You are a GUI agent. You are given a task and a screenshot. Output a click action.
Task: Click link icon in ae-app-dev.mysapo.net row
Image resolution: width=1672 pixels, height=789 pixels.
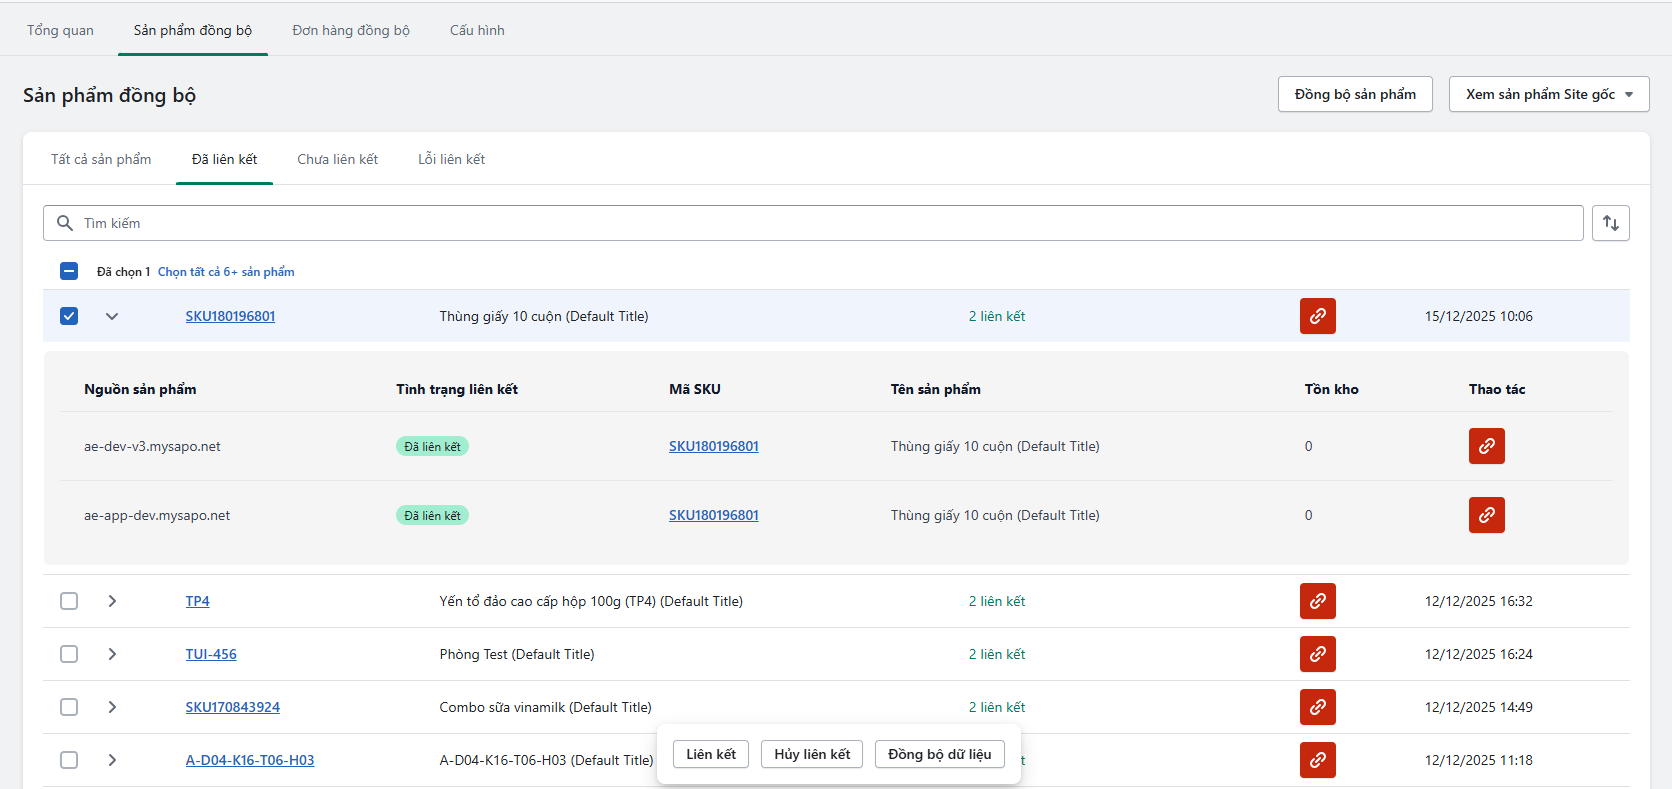click(x=1486, y=515)
